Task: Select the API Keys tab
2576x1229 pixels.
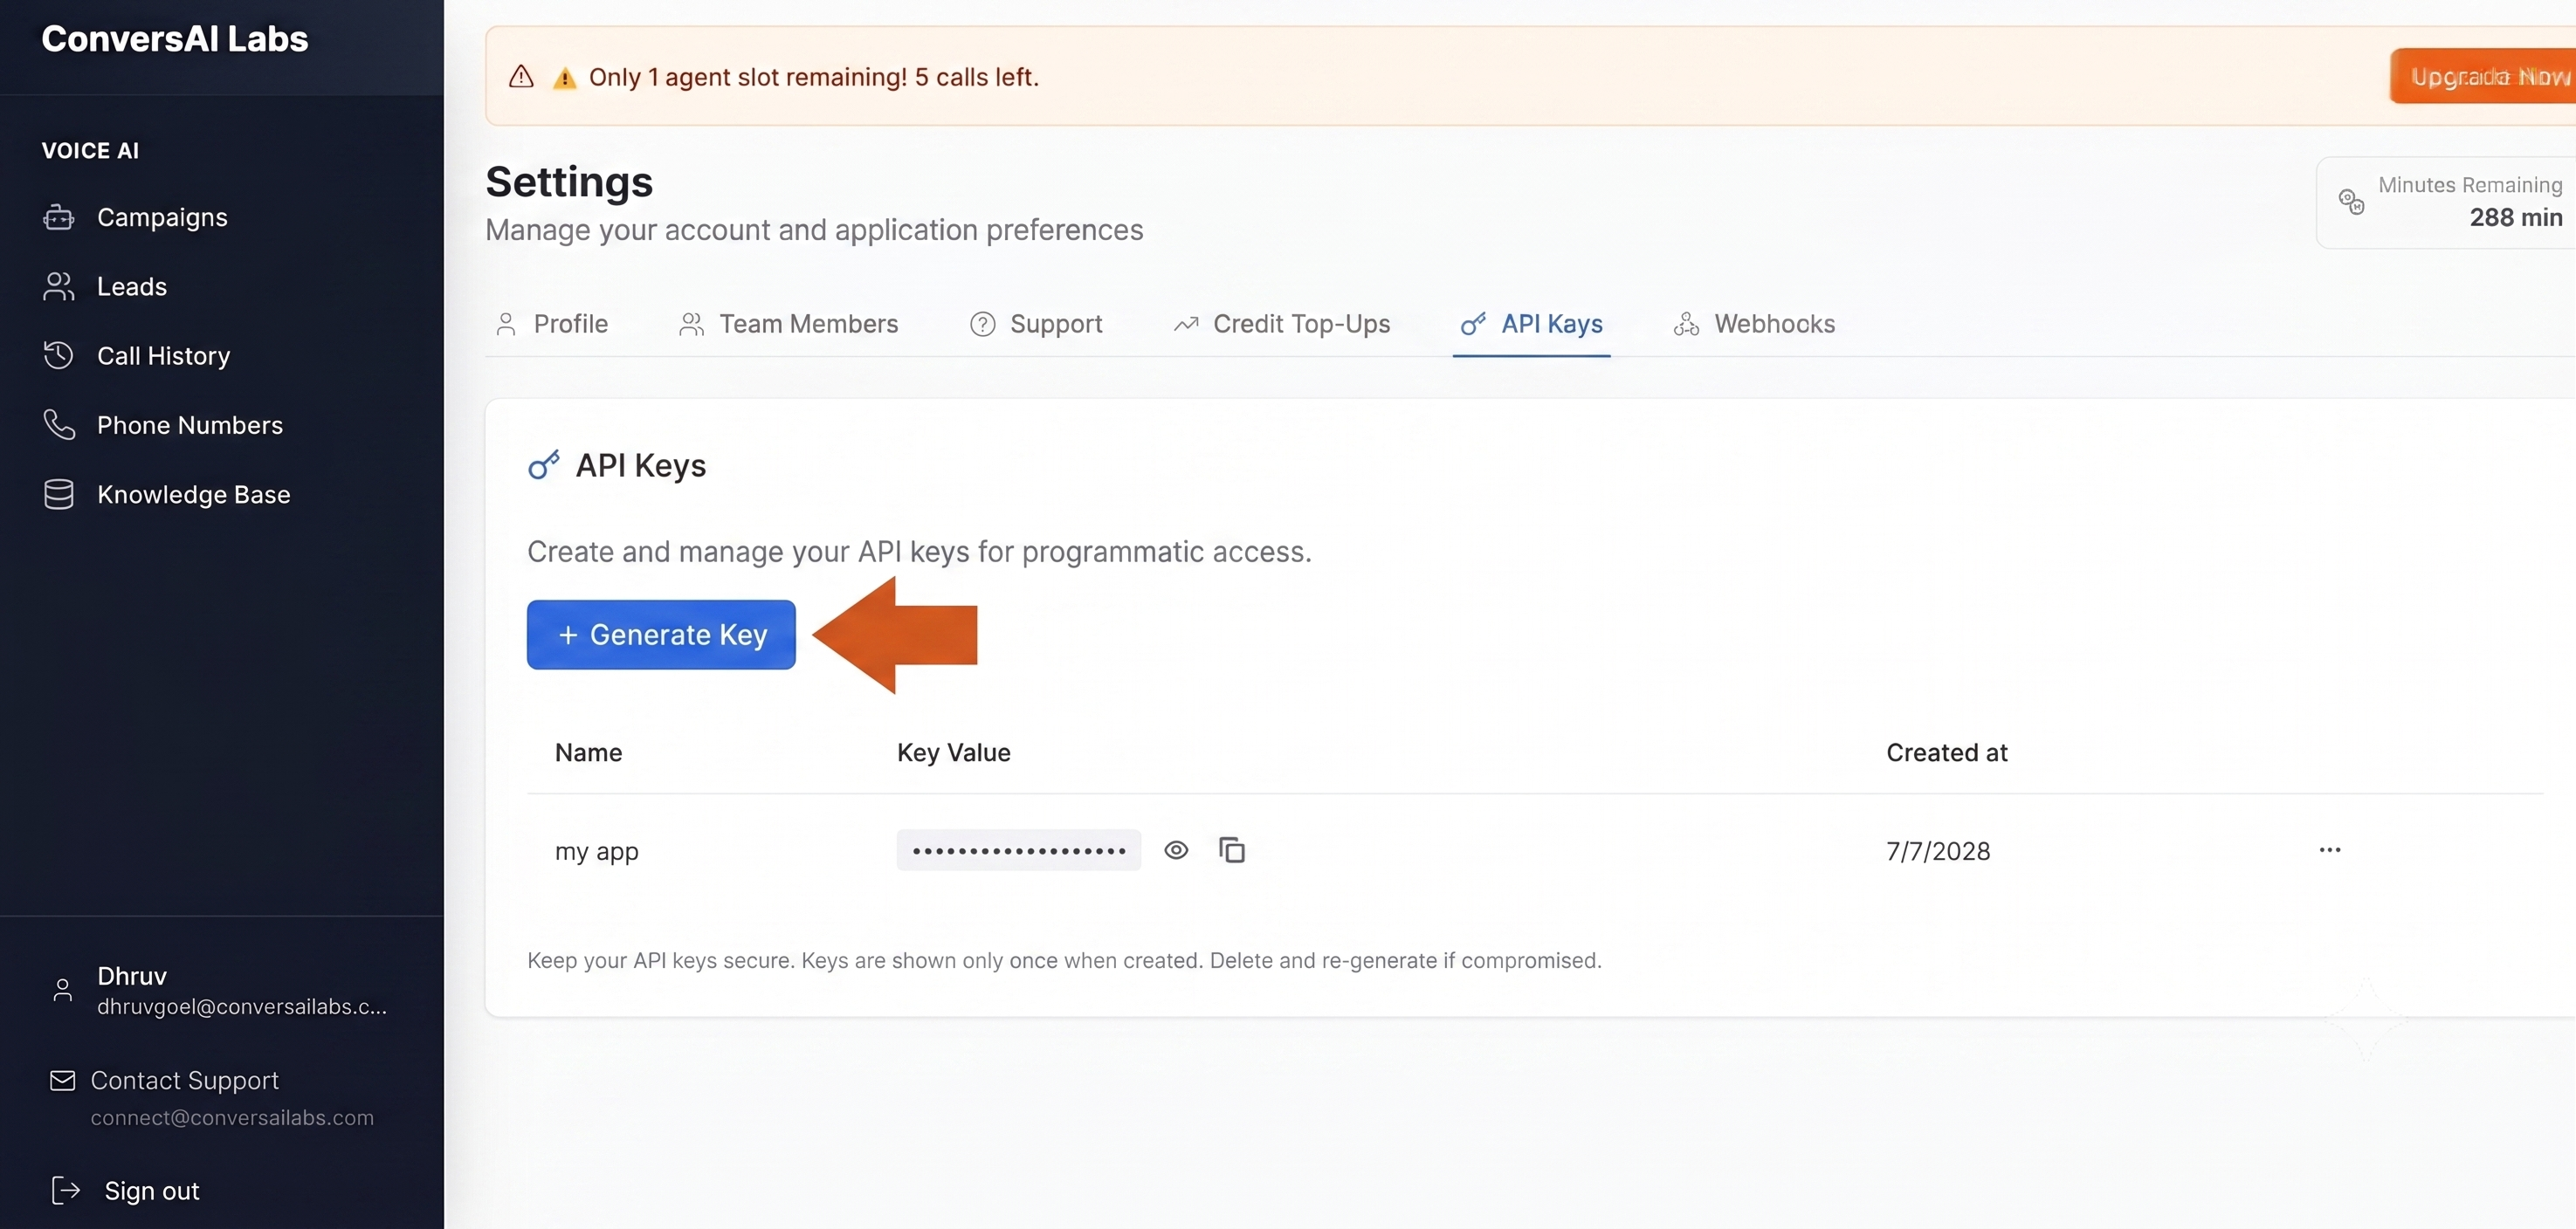Action: (1531, 324)
